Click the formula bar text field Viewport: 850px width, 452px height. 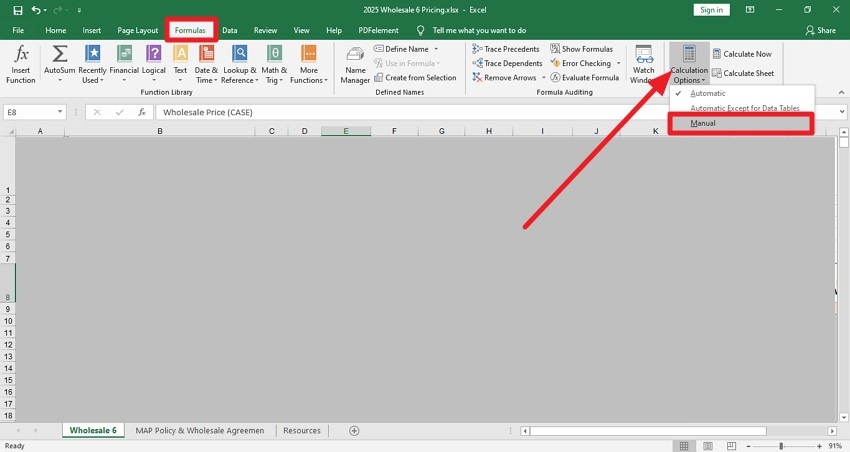[496, 112]
